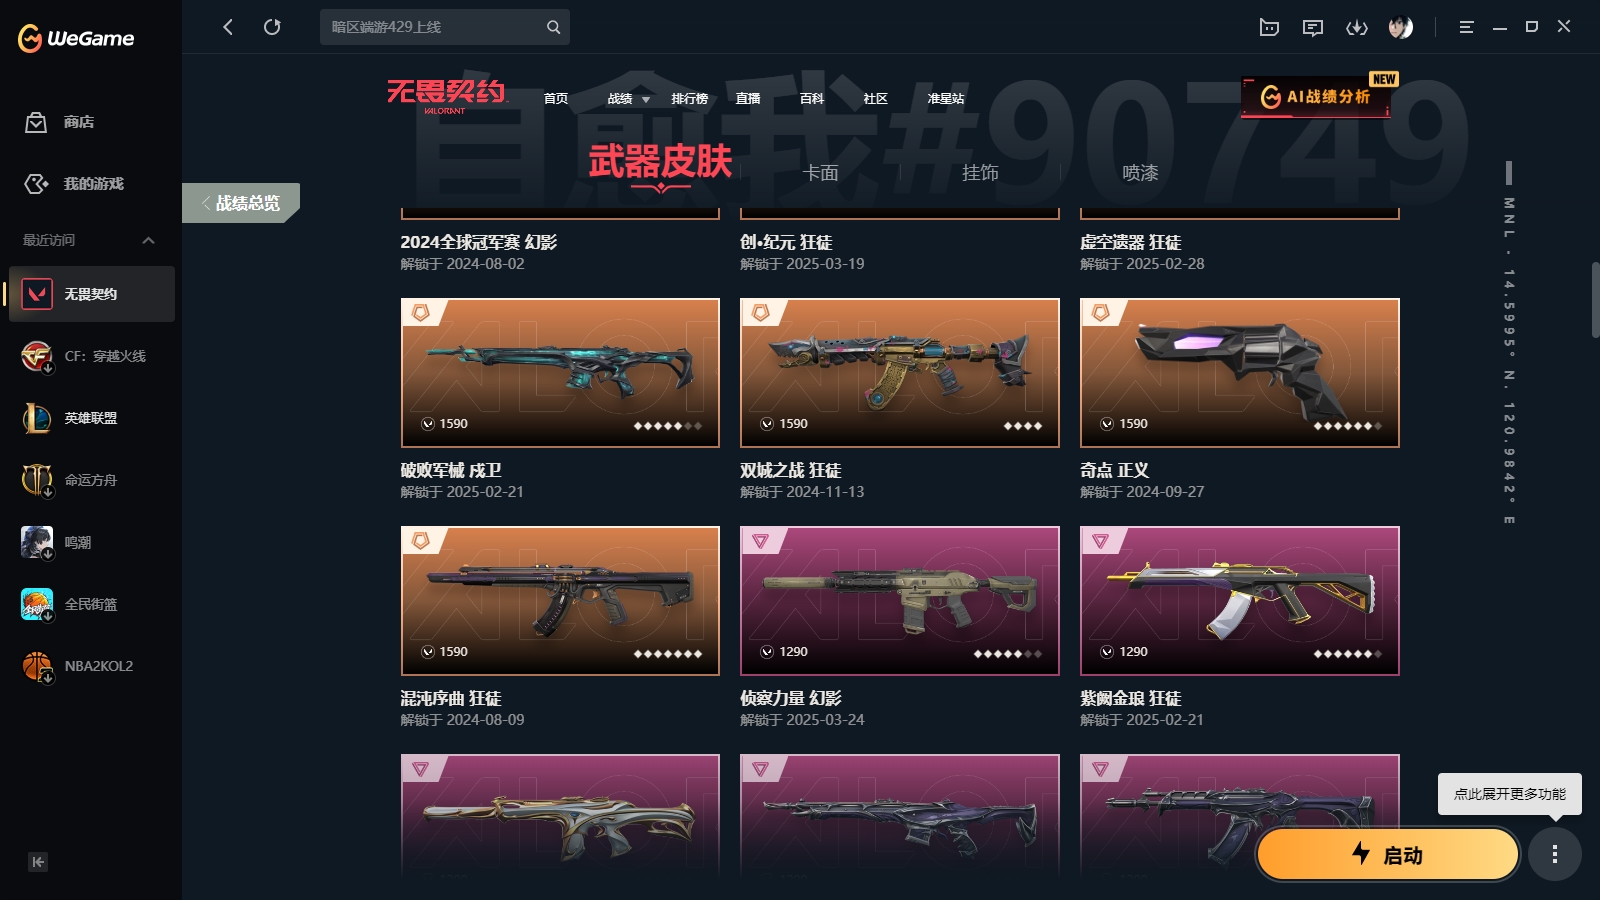
Task: Open the download manager icon
Action: point(1357,27)
